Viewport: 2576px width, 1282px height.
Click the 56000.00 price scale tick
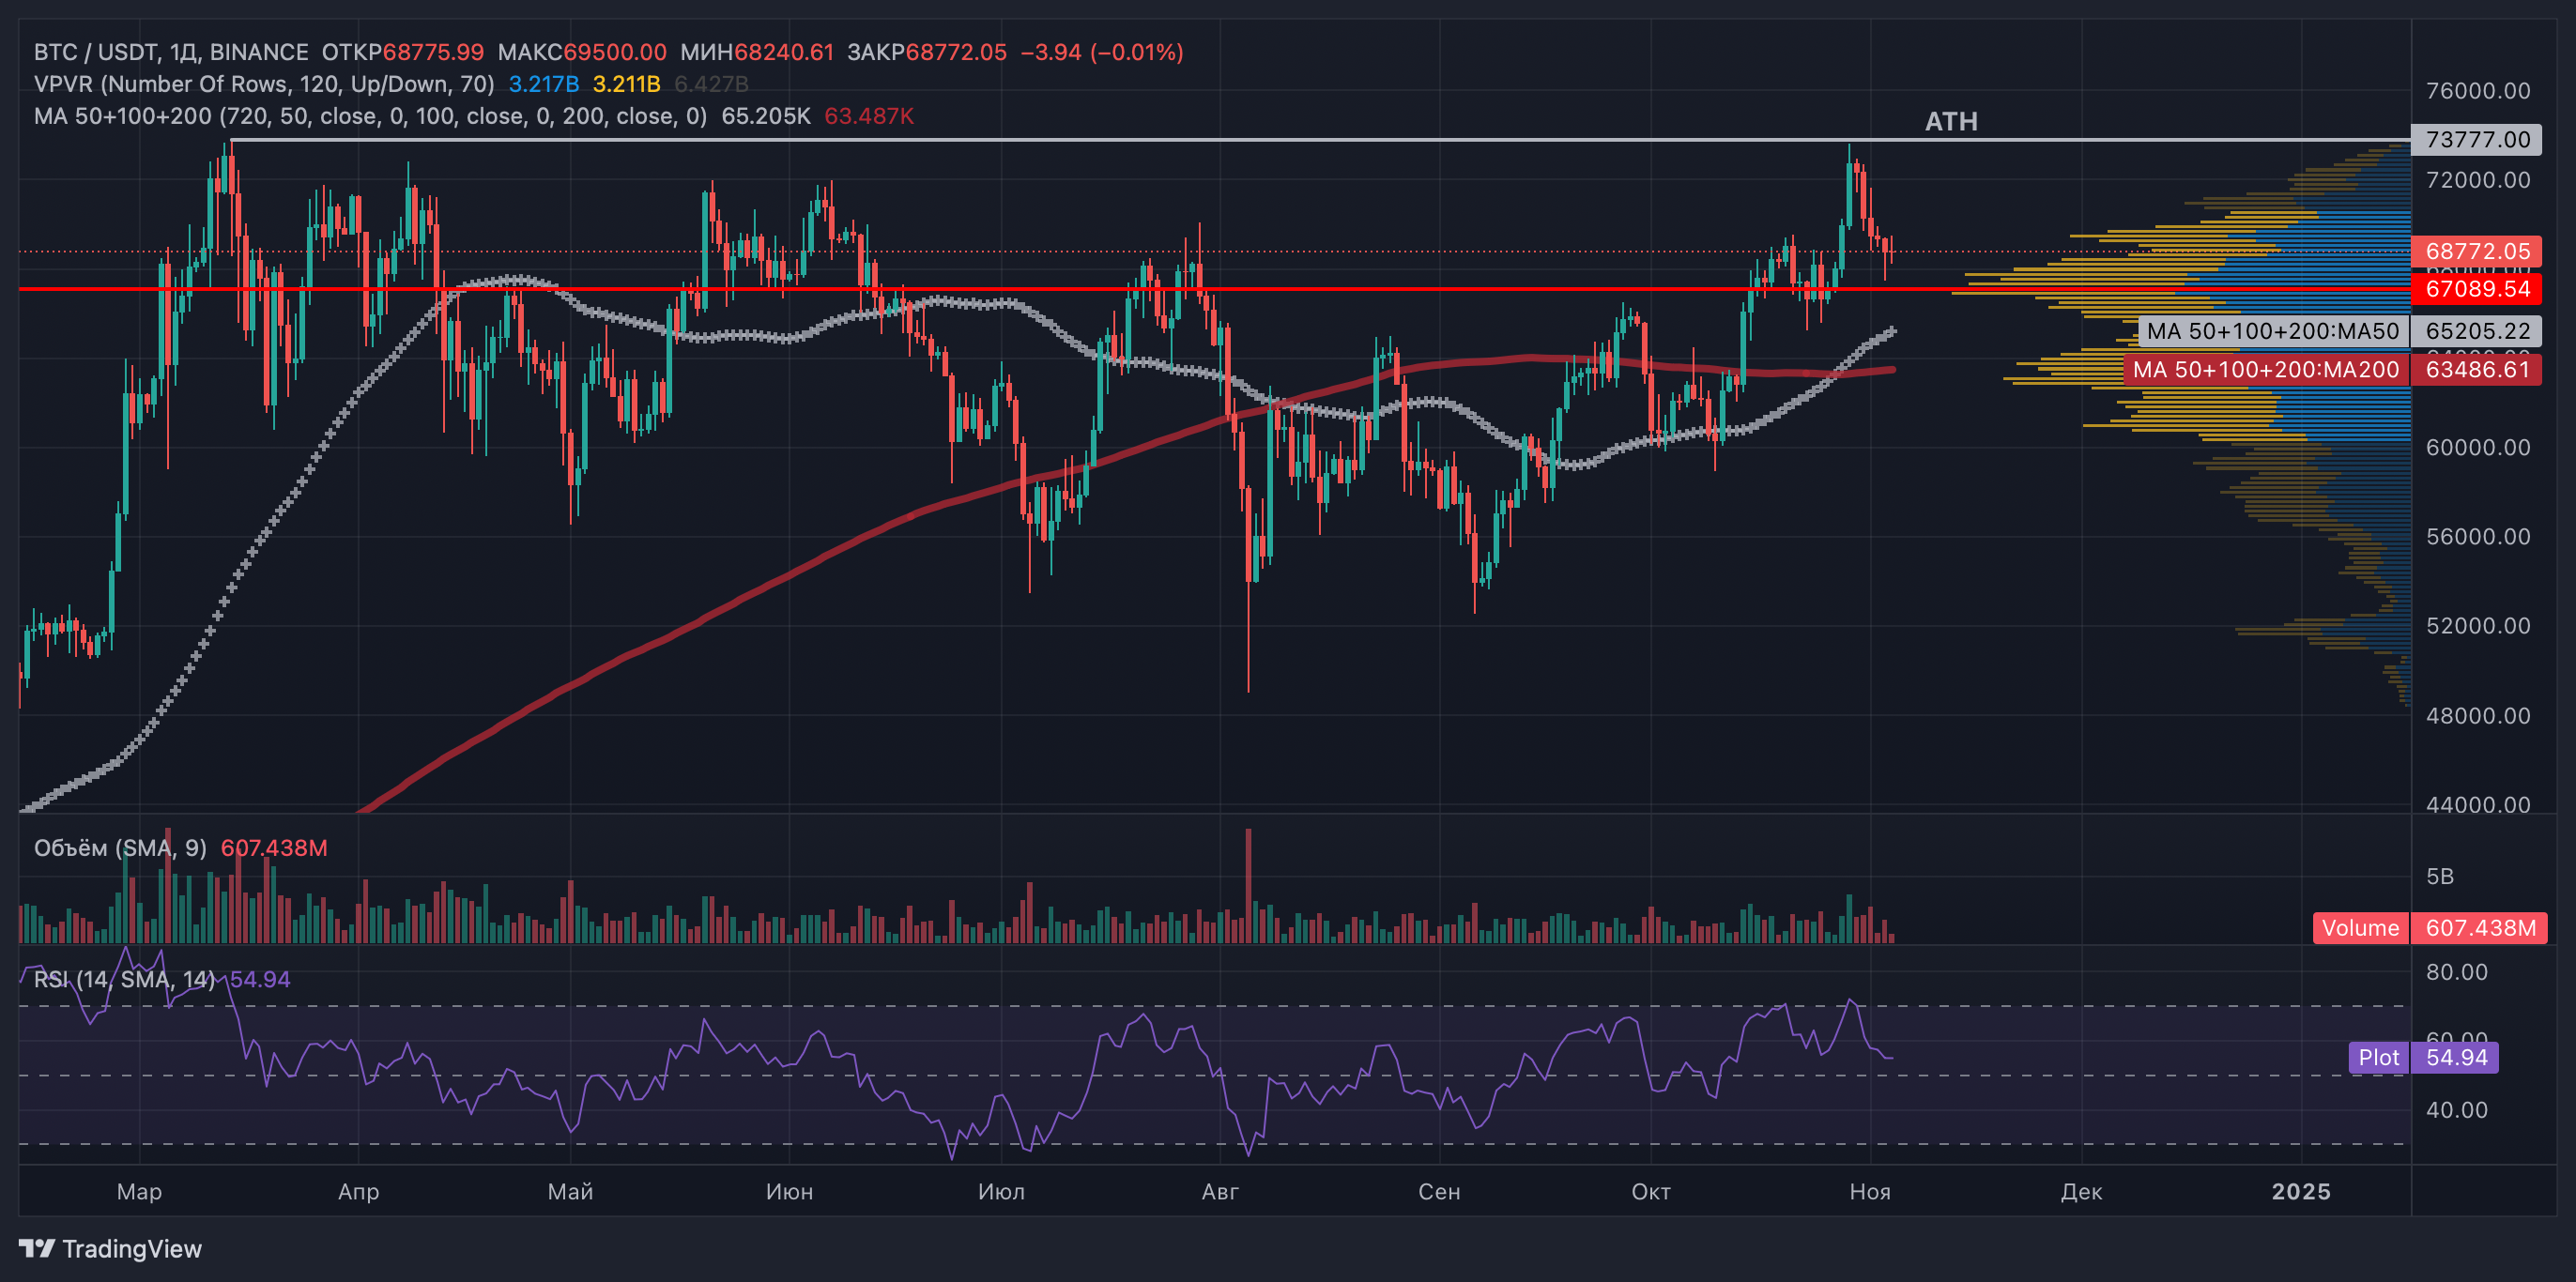click(x=2478, y=536)
